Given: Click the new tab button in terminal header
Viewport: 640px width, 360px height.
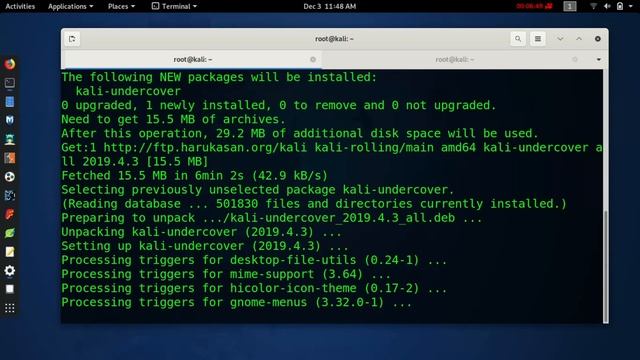Looking at the screenshot, I should [x=72, y=39].
